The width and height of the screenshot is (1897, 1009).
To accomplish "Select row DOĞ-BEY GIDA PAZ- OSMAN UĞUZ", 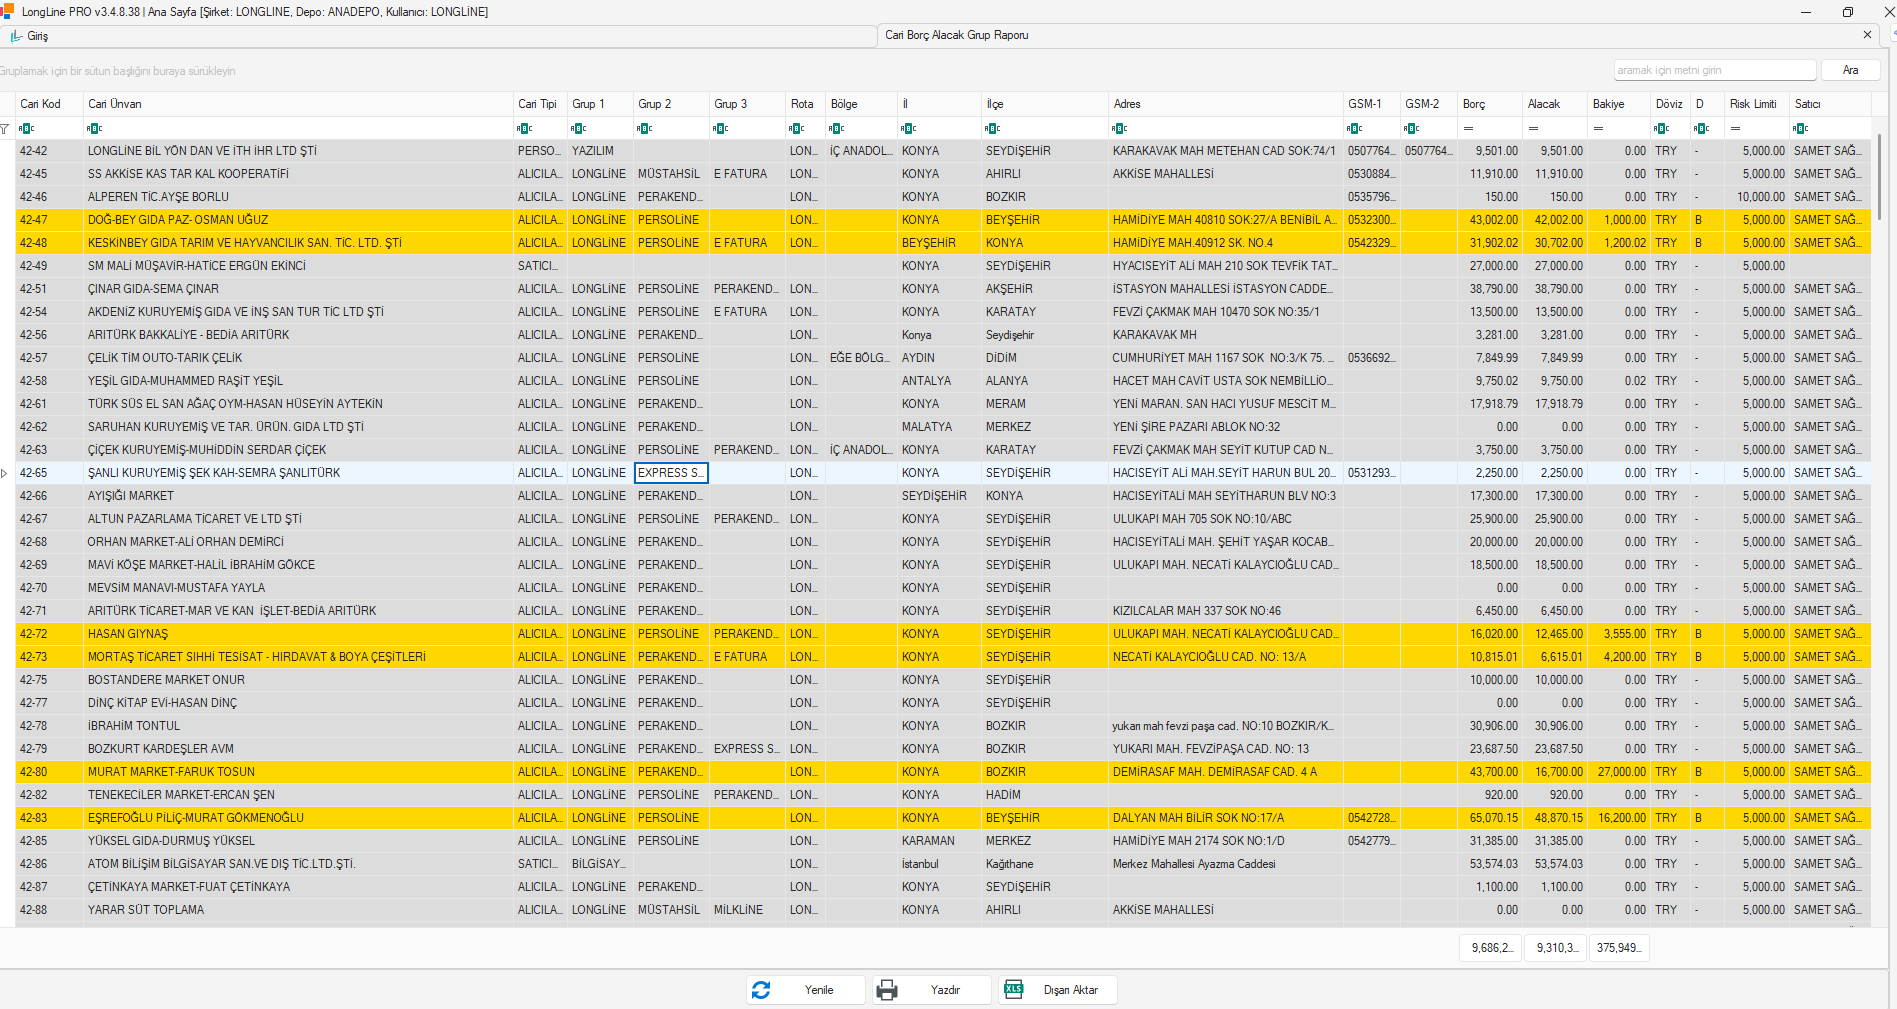I will pos(943,220).
